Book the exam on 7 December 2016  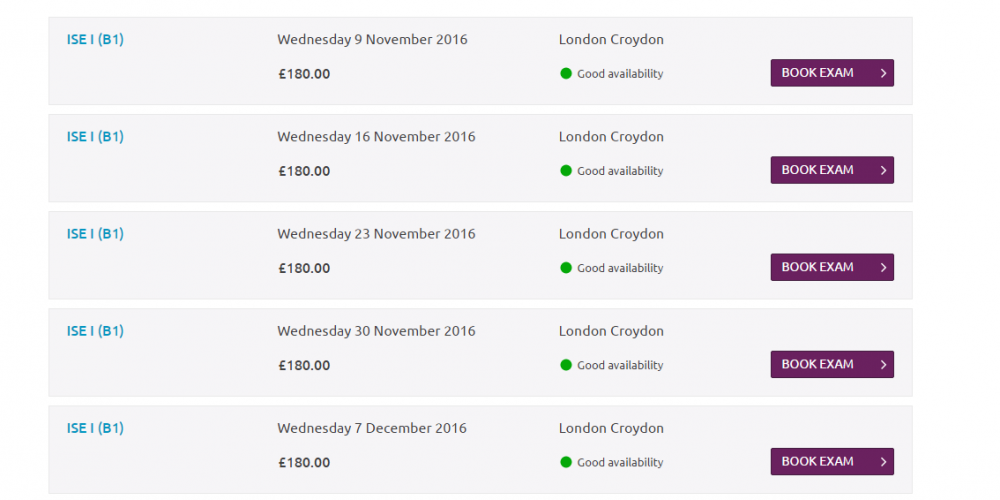tap(832, 462)
